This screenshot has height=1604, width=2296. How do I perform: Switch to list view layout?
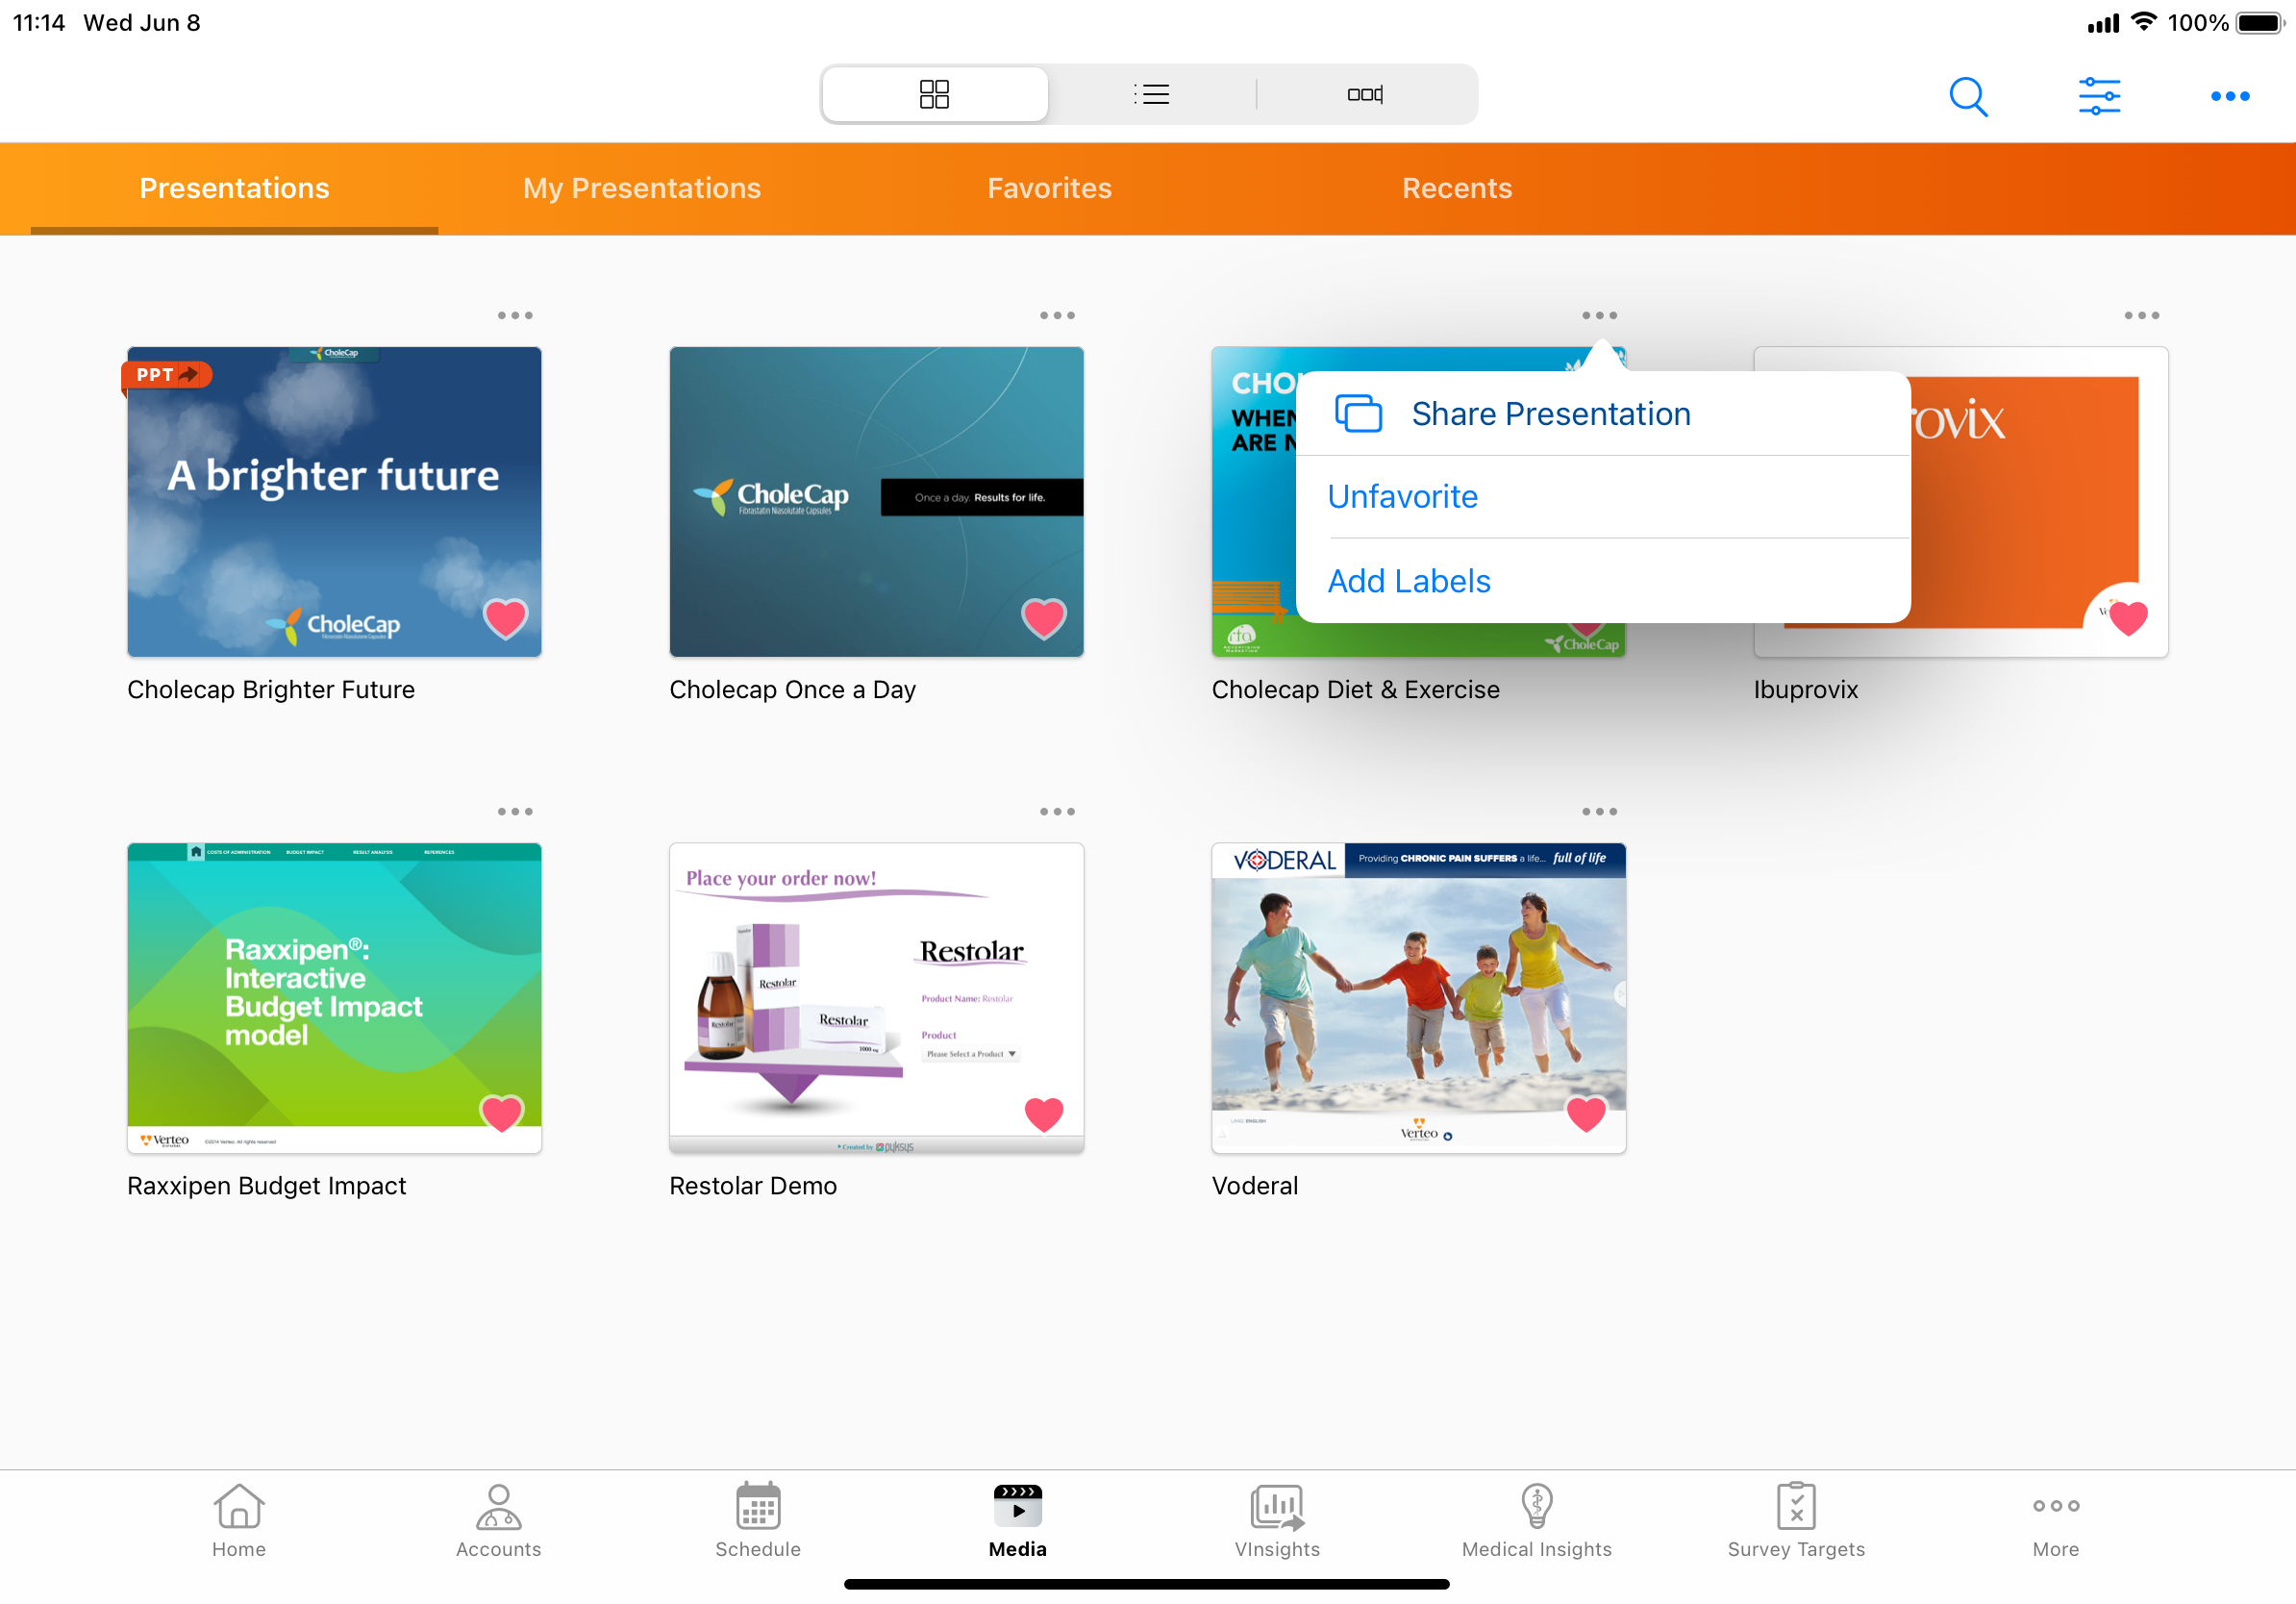(x=1151, y=94)
